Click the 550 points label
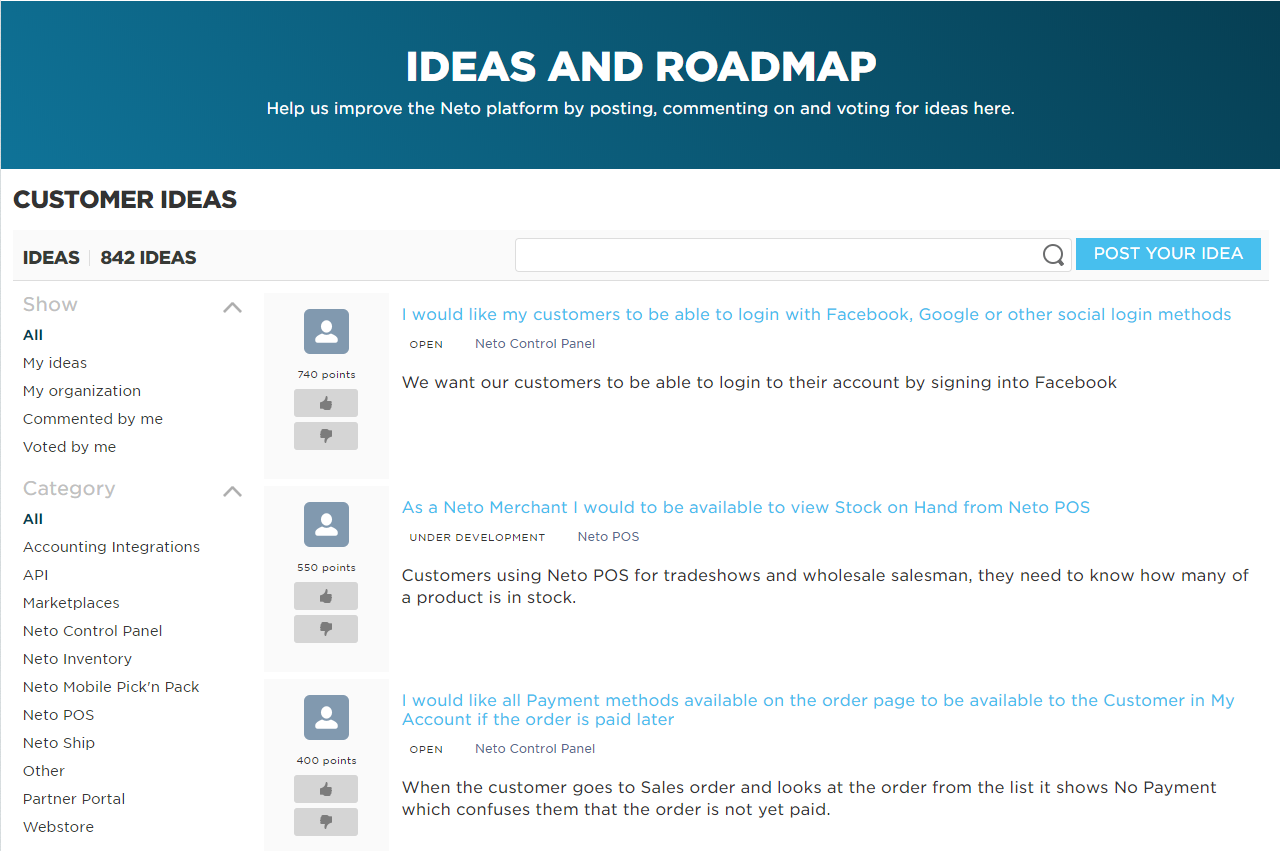The image size is (1280, 851). [326, 568]
